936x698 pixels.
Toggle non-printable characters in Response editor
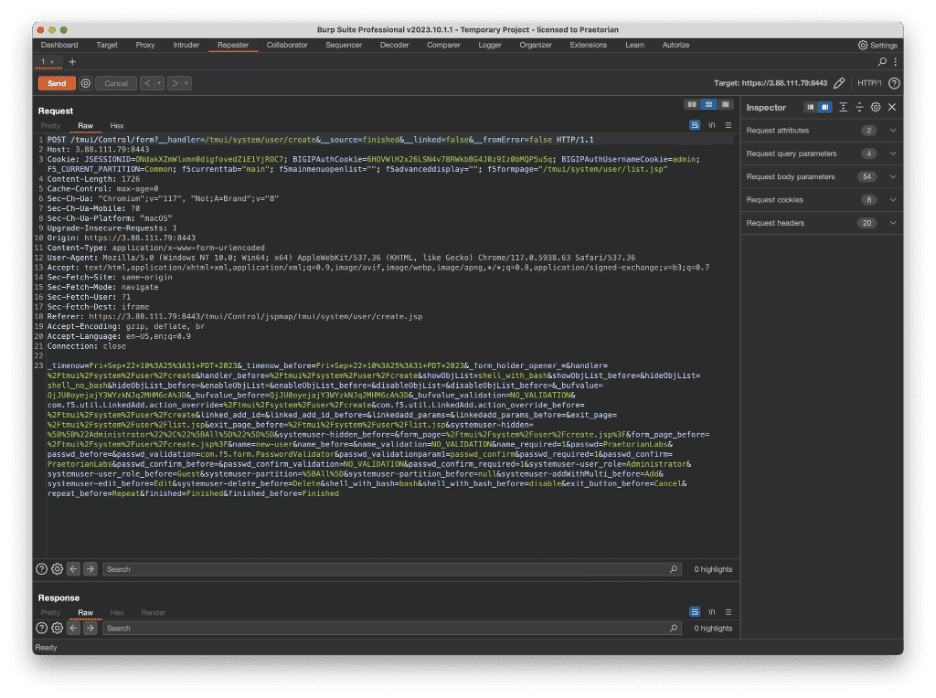click(712, 612)
